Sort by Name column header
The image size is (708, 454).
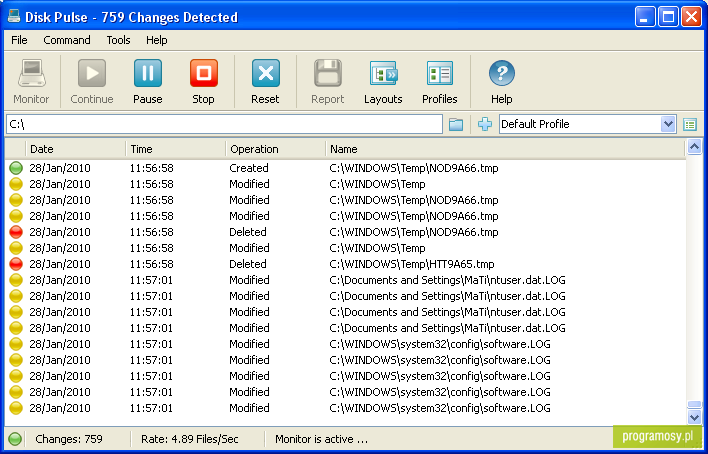505,149
